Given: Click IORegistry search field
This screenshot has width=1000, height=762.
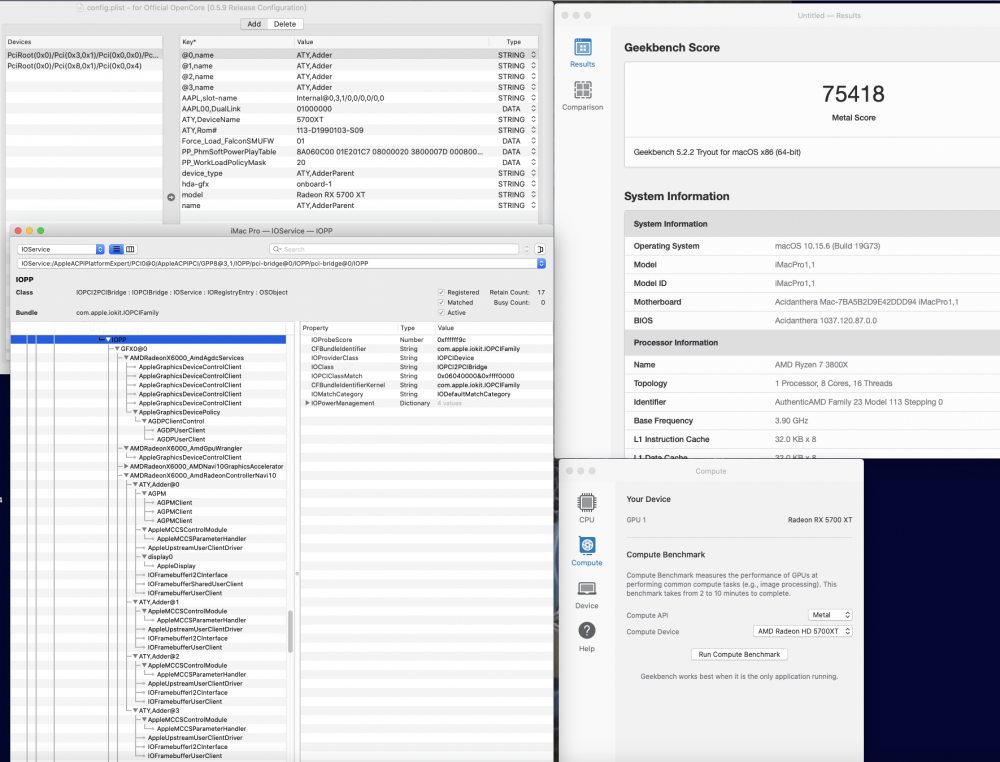Looking at the screenshot, I should (393, 249).
